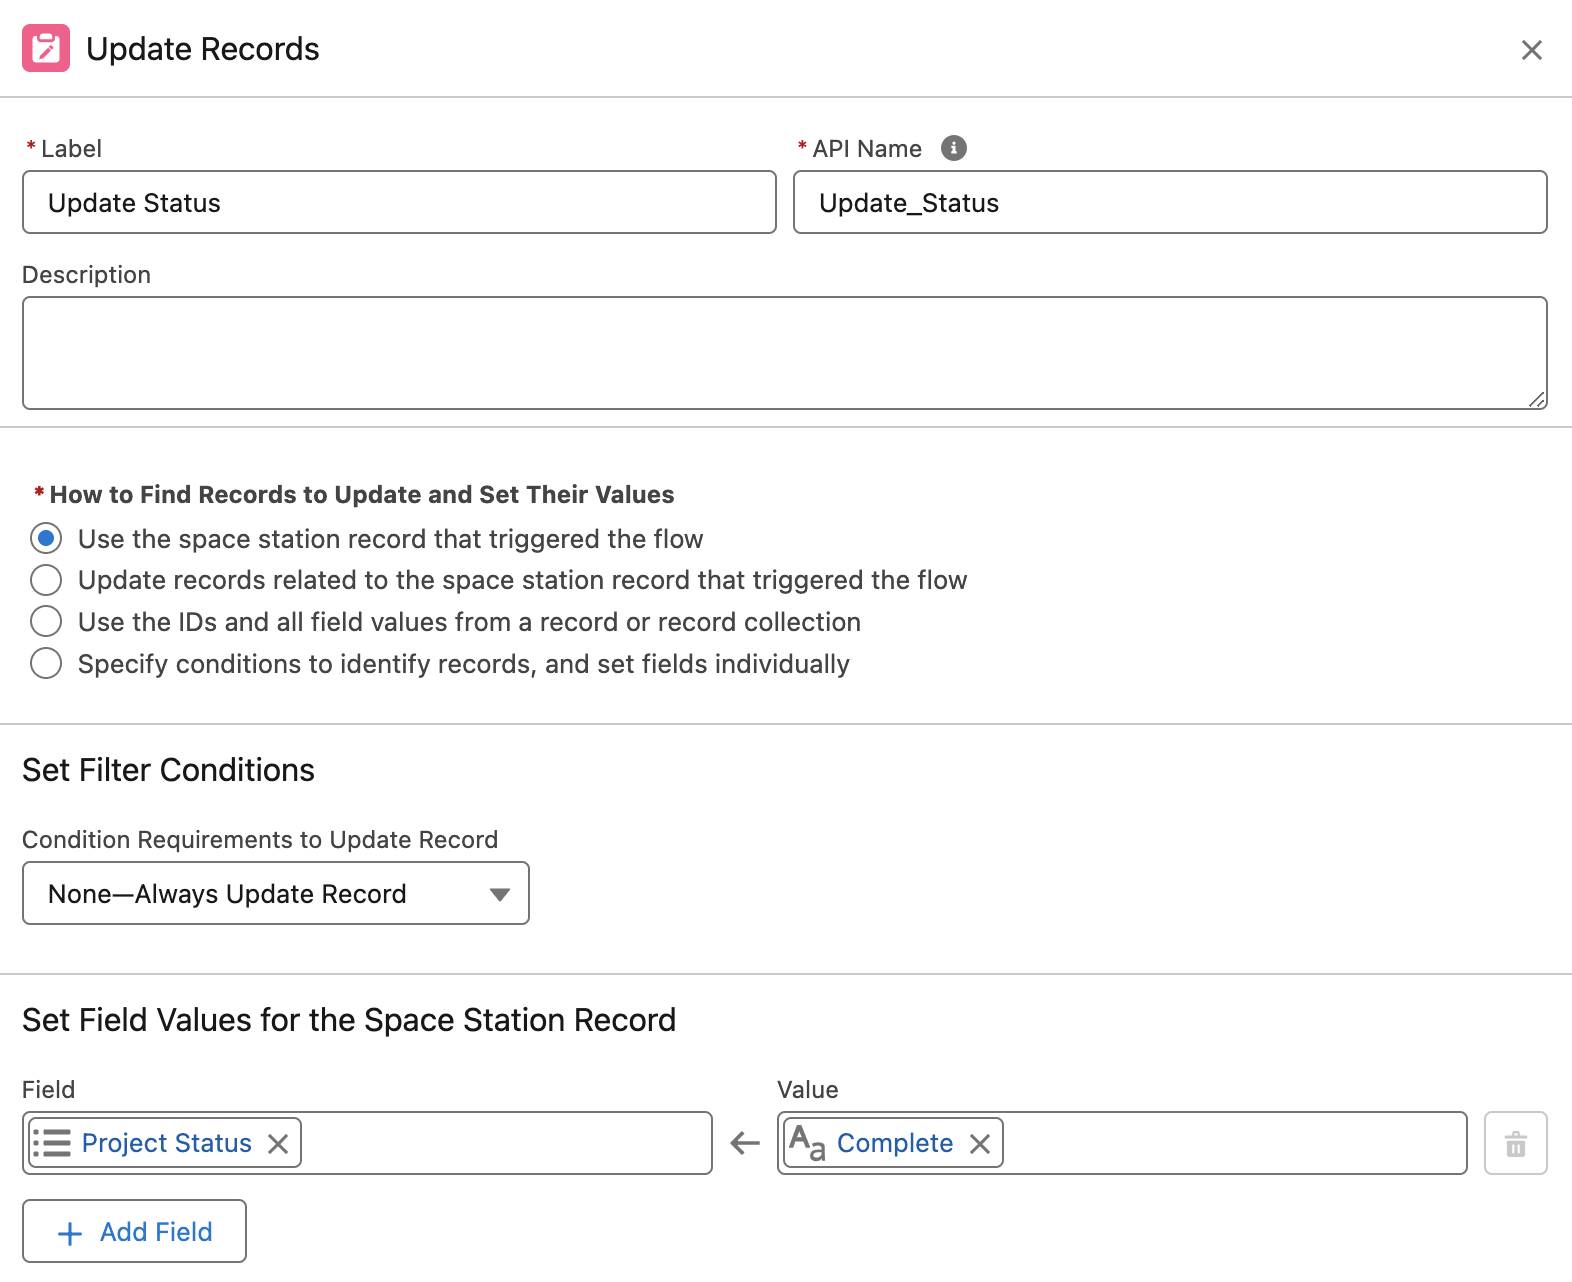
Task: Click the Value combobox empty area
Action: click(x=1233, y=1143)
